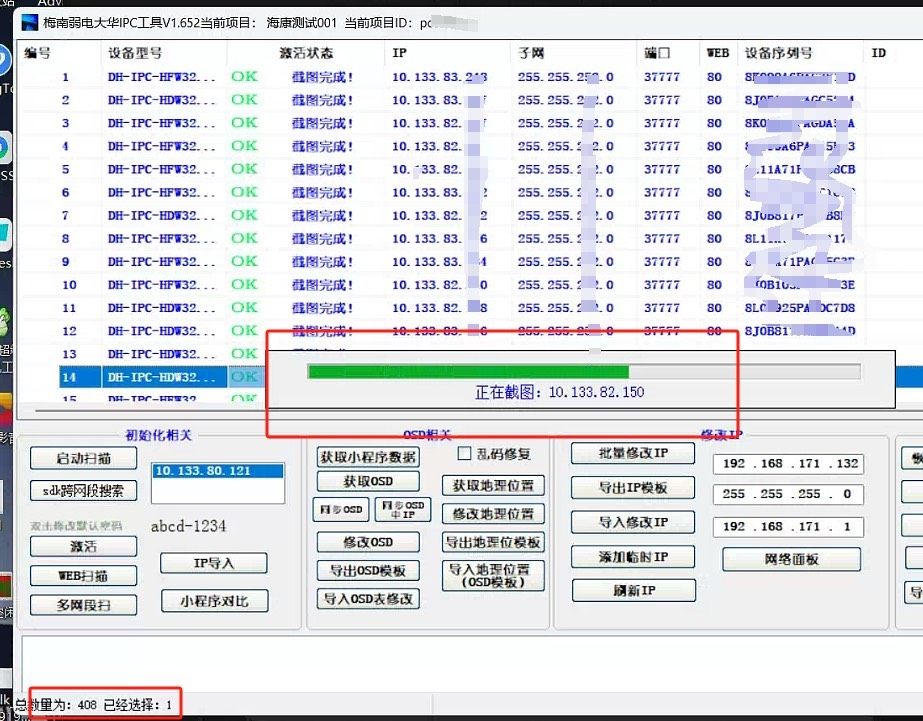Focus the gateway field 192.168.171.1

click(788, 526)
